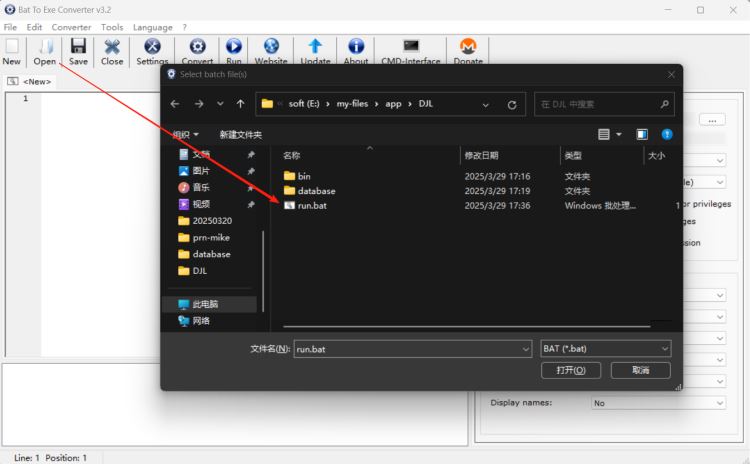Open prn-mike folder in sidebar
The image size is (750, 464).
pyautogui.click(x=211, y=238)
